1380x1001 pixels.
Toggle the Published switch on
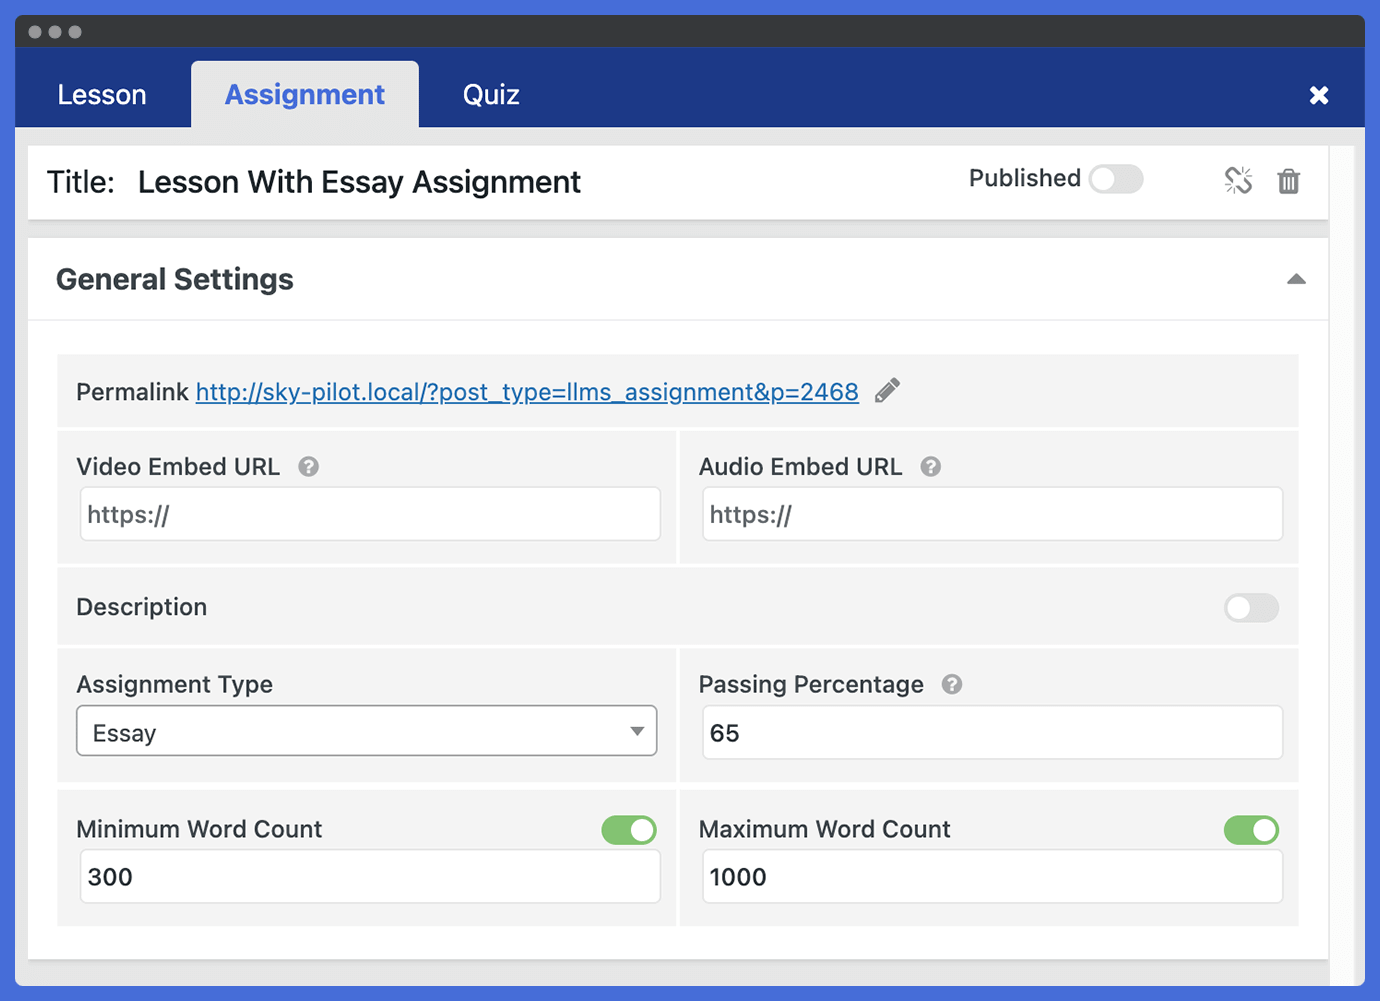point(1116,179)
